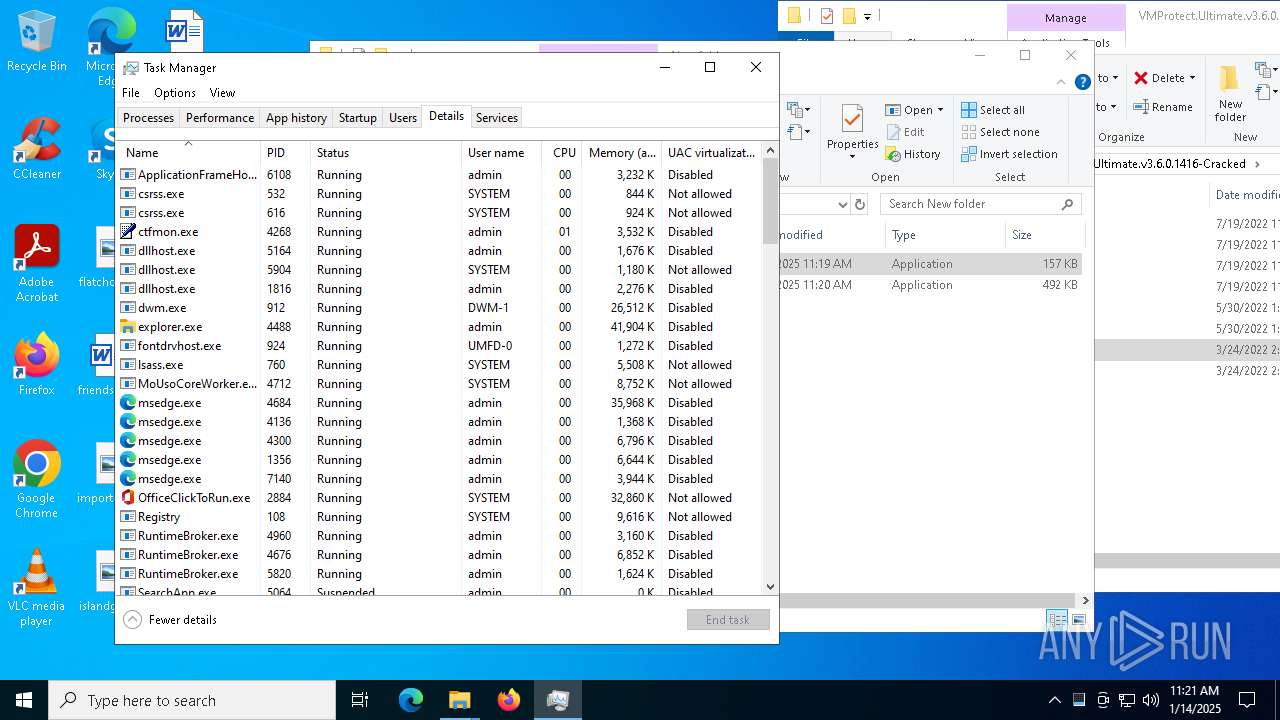Open Recycle Bin desktop icon
This screenshot has width=1280, height=720.
point(36,42)
